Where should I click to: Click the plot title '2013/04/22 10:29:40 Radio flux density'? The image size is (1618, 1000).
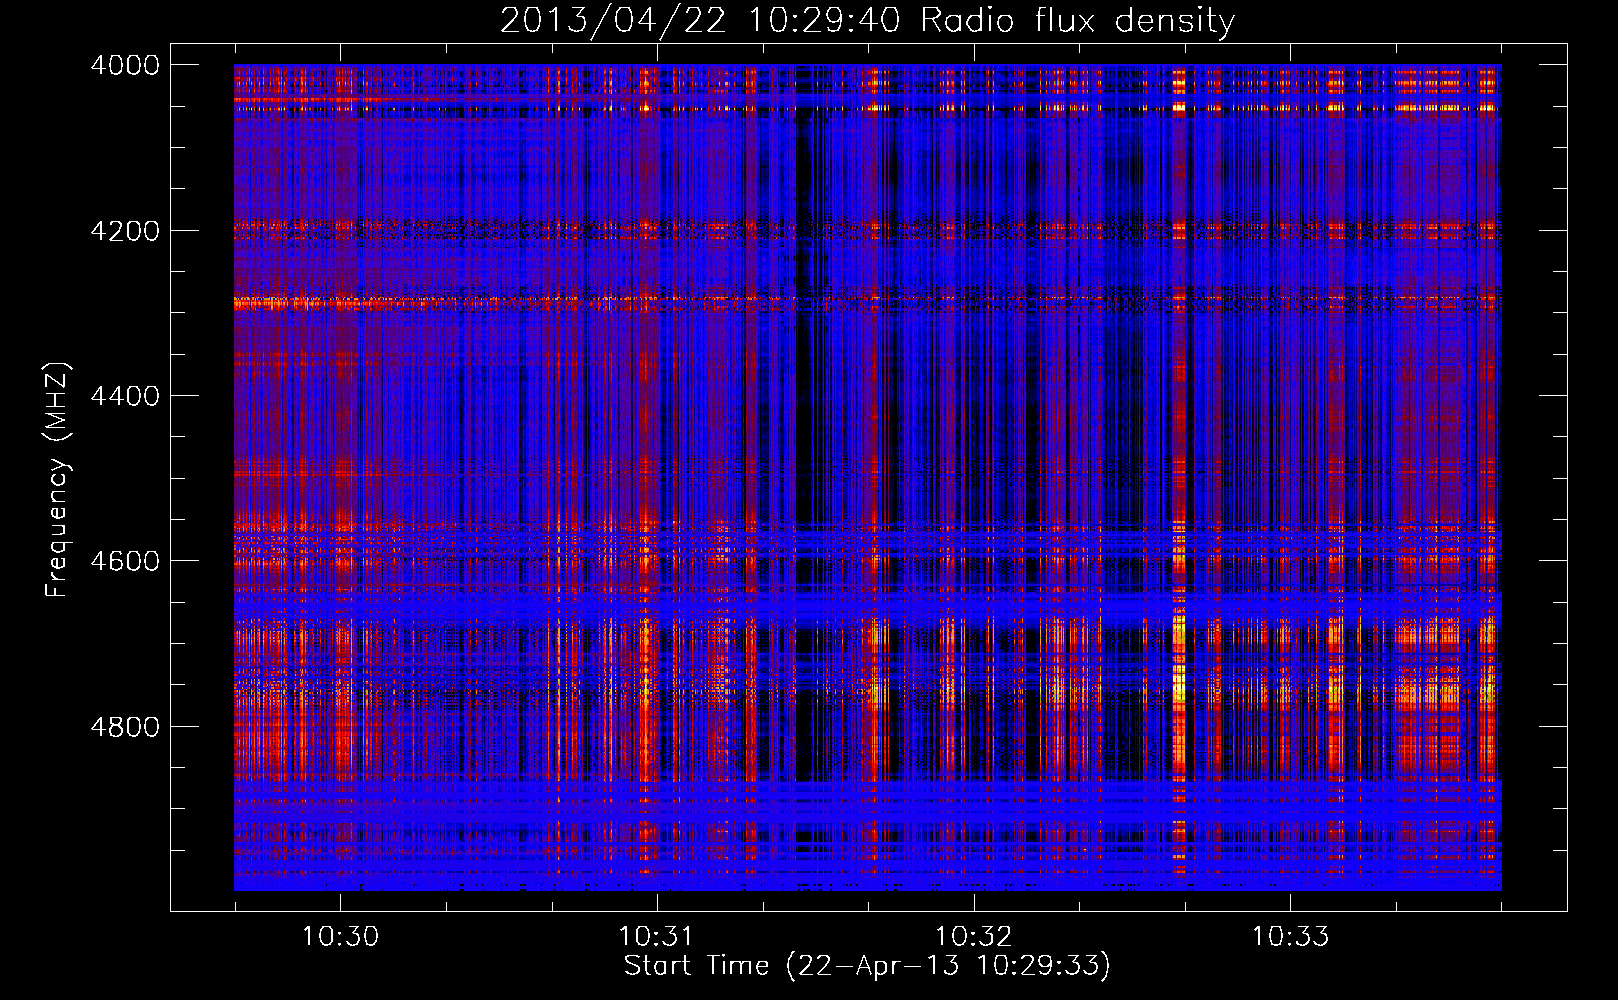pos(867,20)
